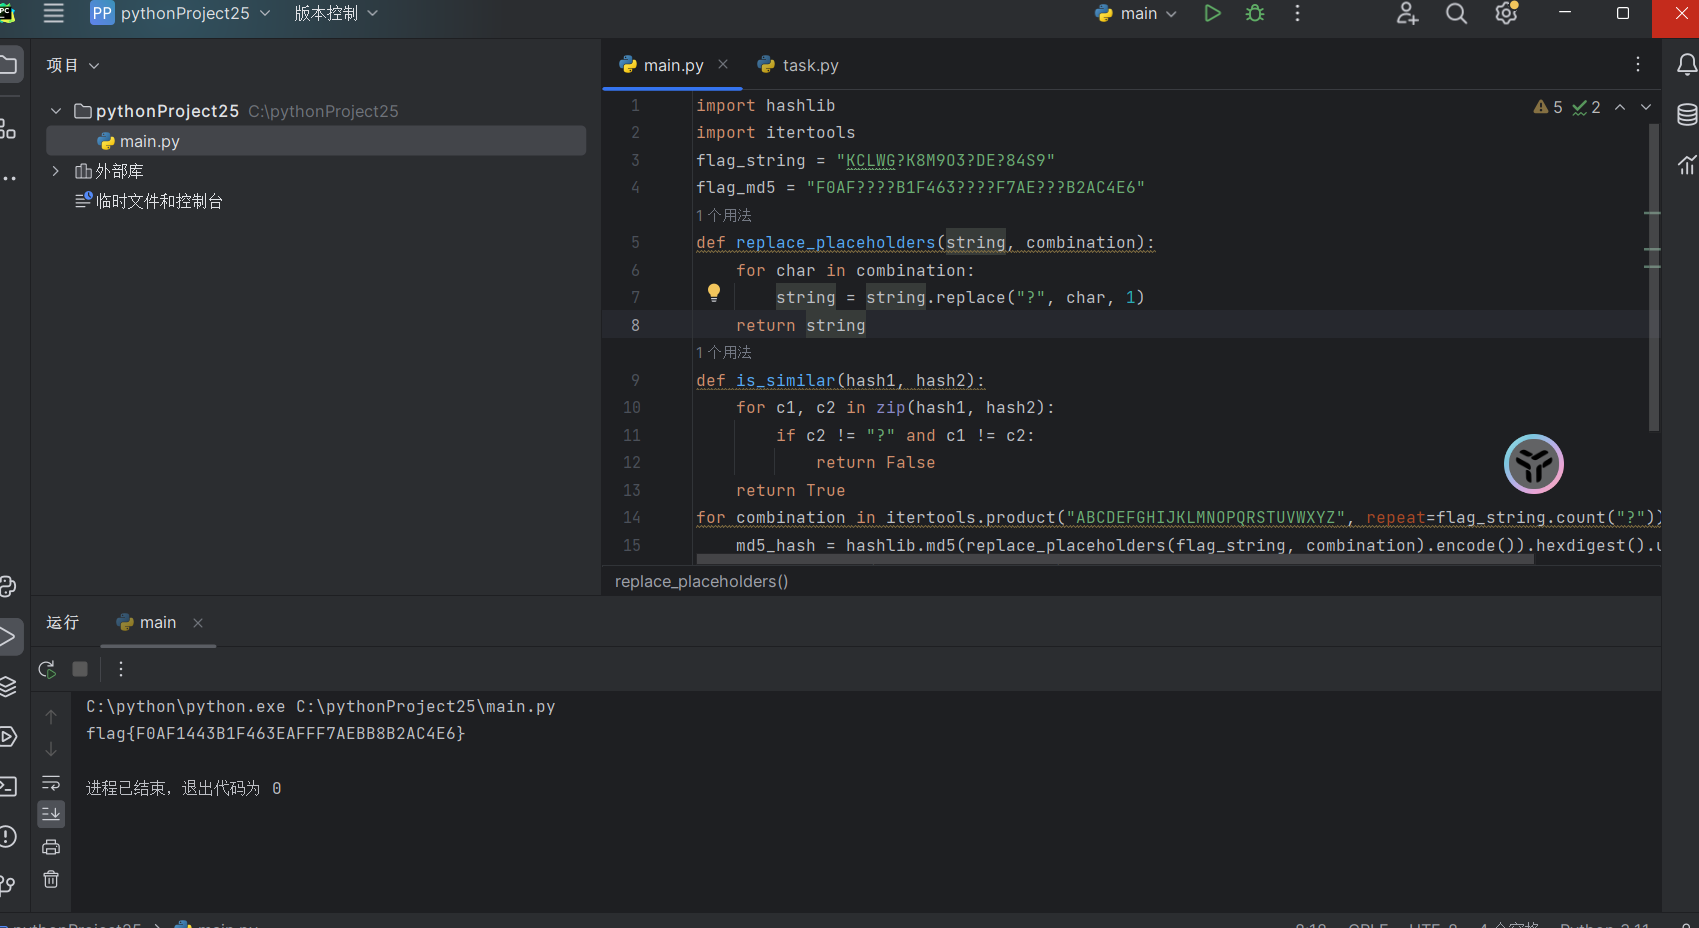
Task: Open IDE settings gear
Action: [1506, 13]
